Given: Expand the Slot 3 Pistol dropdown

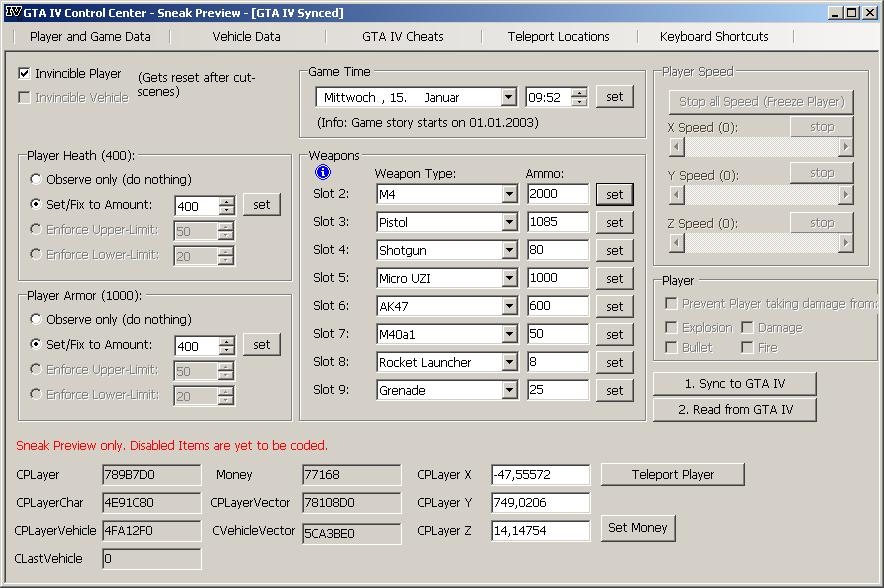Looking at the screenshot, I should 510,222.
